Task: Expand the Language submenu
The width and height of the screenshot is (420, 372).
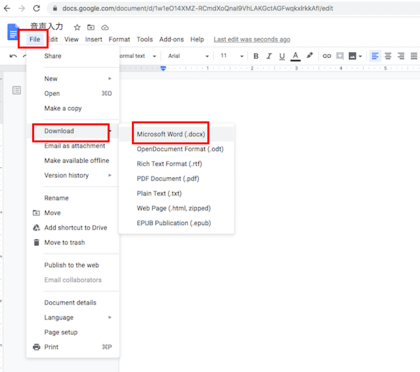Action: pos(73,317)
